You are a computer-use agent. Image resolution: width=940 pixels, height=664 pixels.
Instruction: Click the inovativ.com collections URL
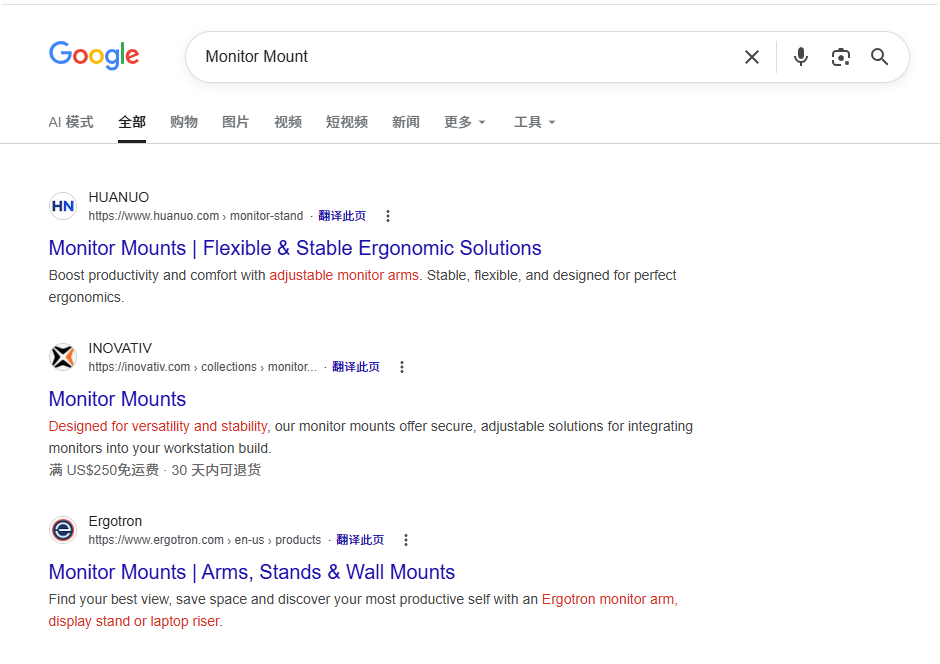pos(203,367)
